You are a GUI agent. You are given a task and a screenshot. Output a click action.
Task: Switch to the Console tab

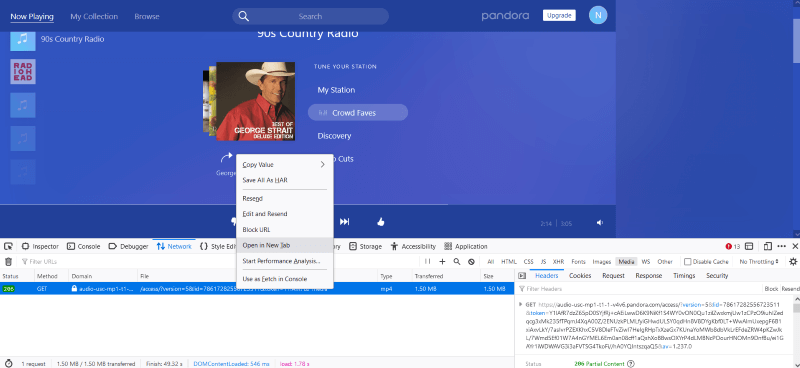point(84,247)
